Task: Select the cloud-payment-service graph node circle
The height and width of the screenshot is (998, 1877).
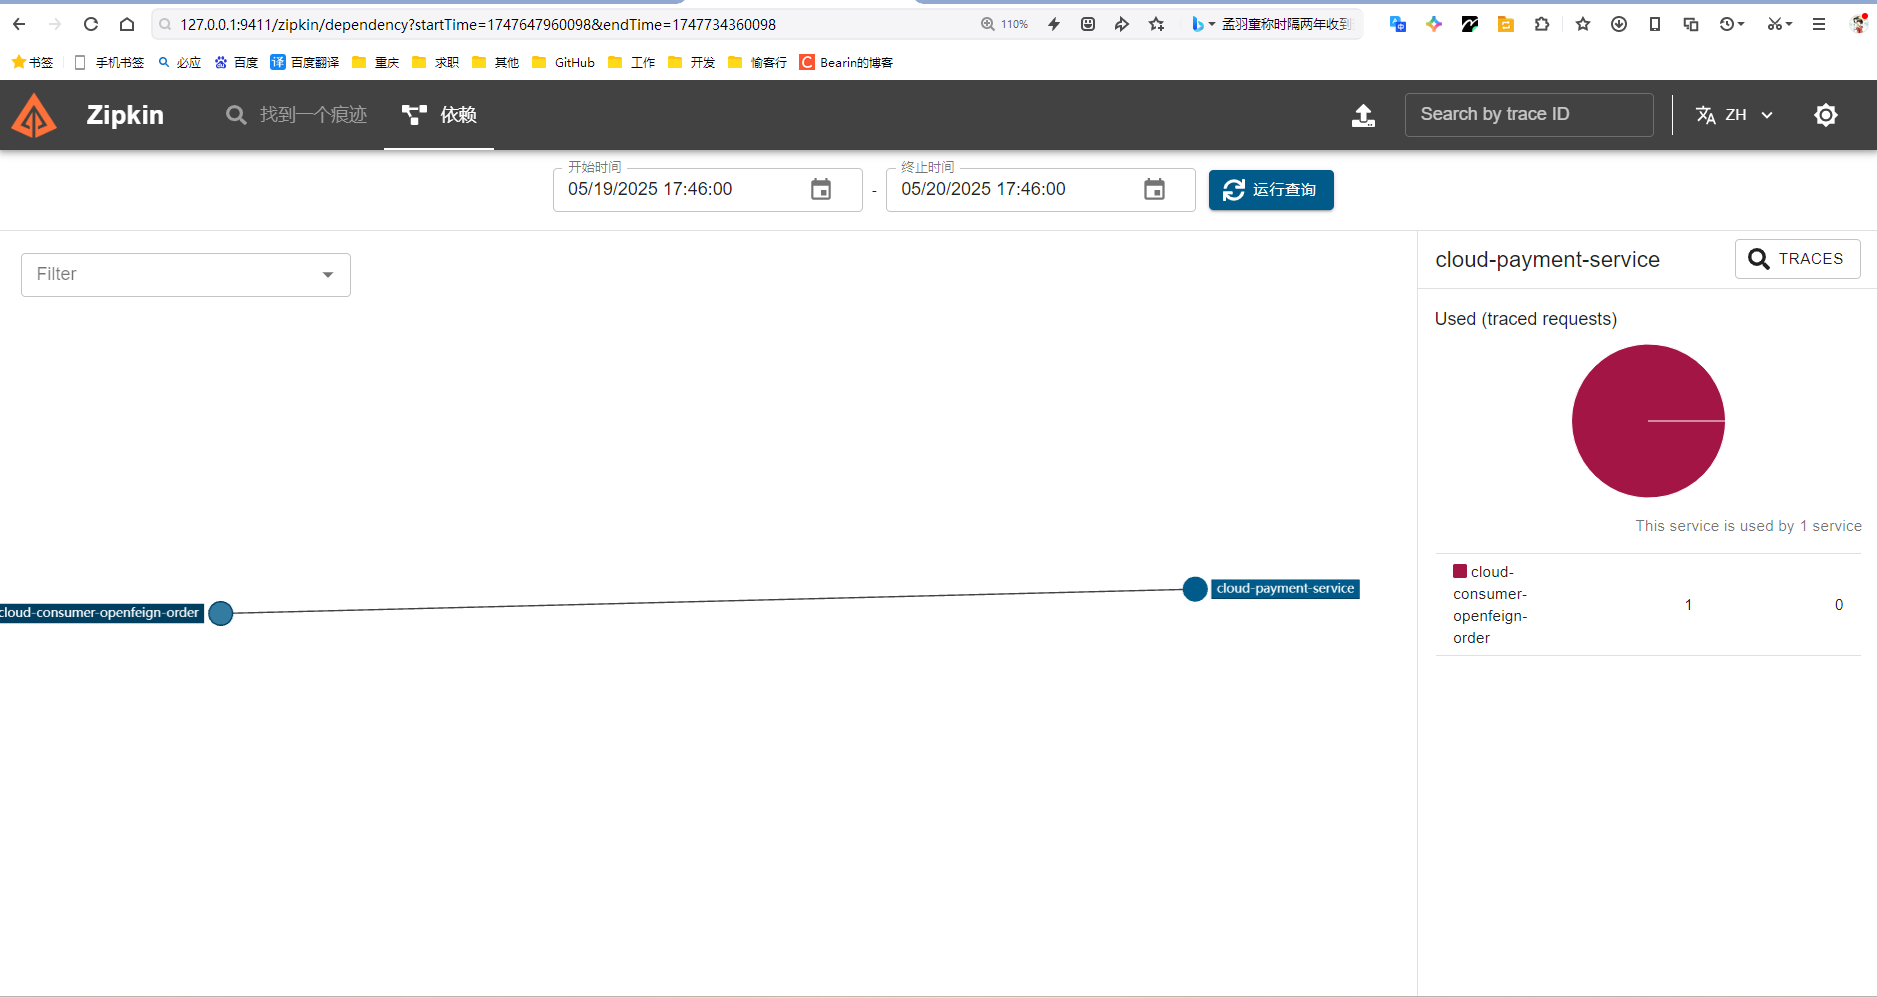Action: (1195, 589)
